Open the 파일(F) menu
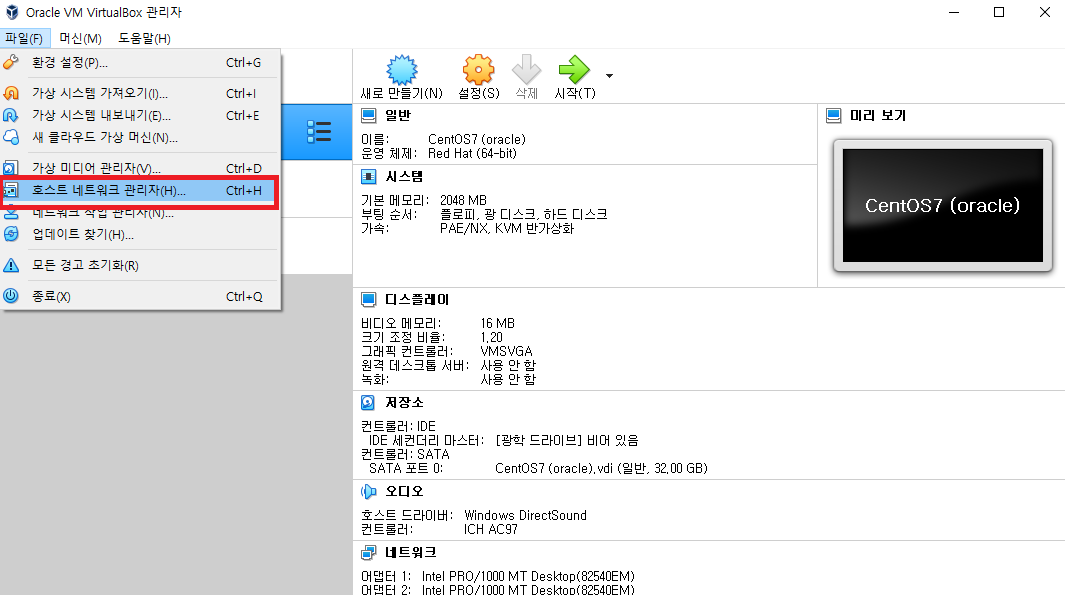 (24, 39)
